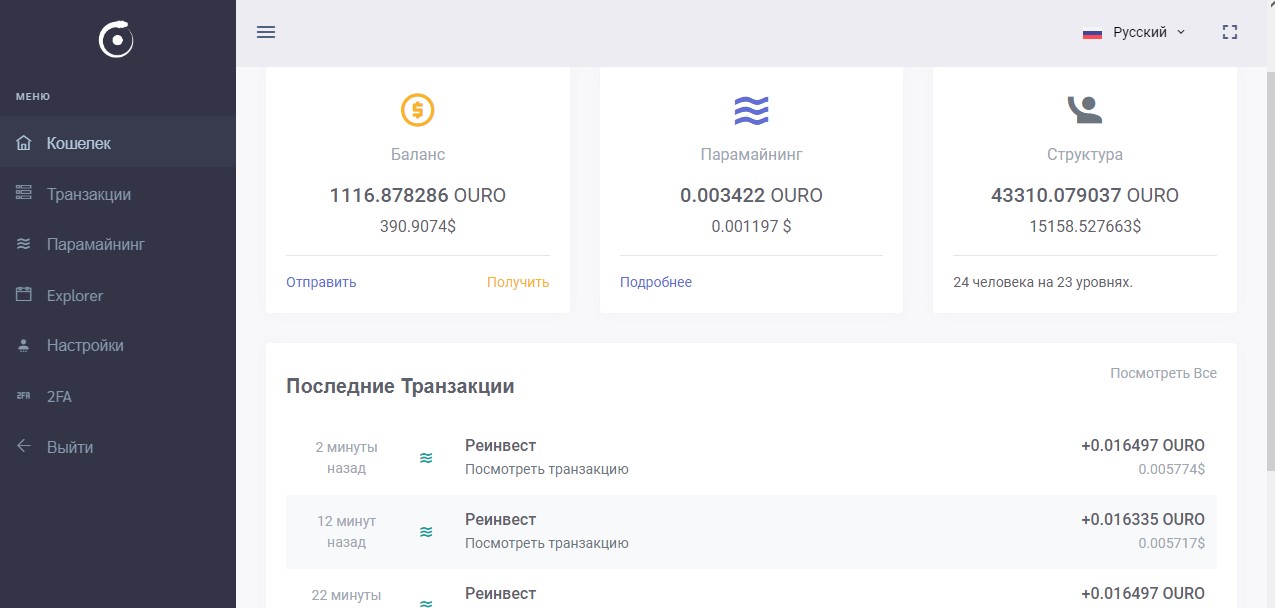Click the arrow icon beside Выйти

[x=24, y=446]
